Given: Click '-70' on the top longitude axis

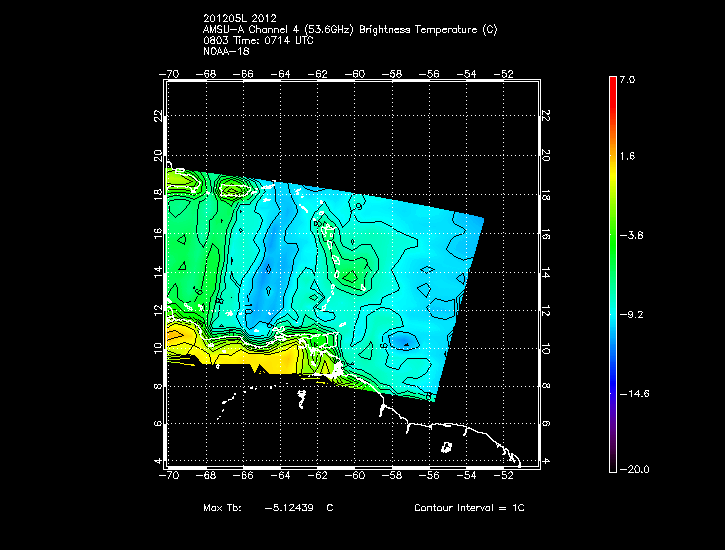Looking at the screenshot, I should click(169, 74).
